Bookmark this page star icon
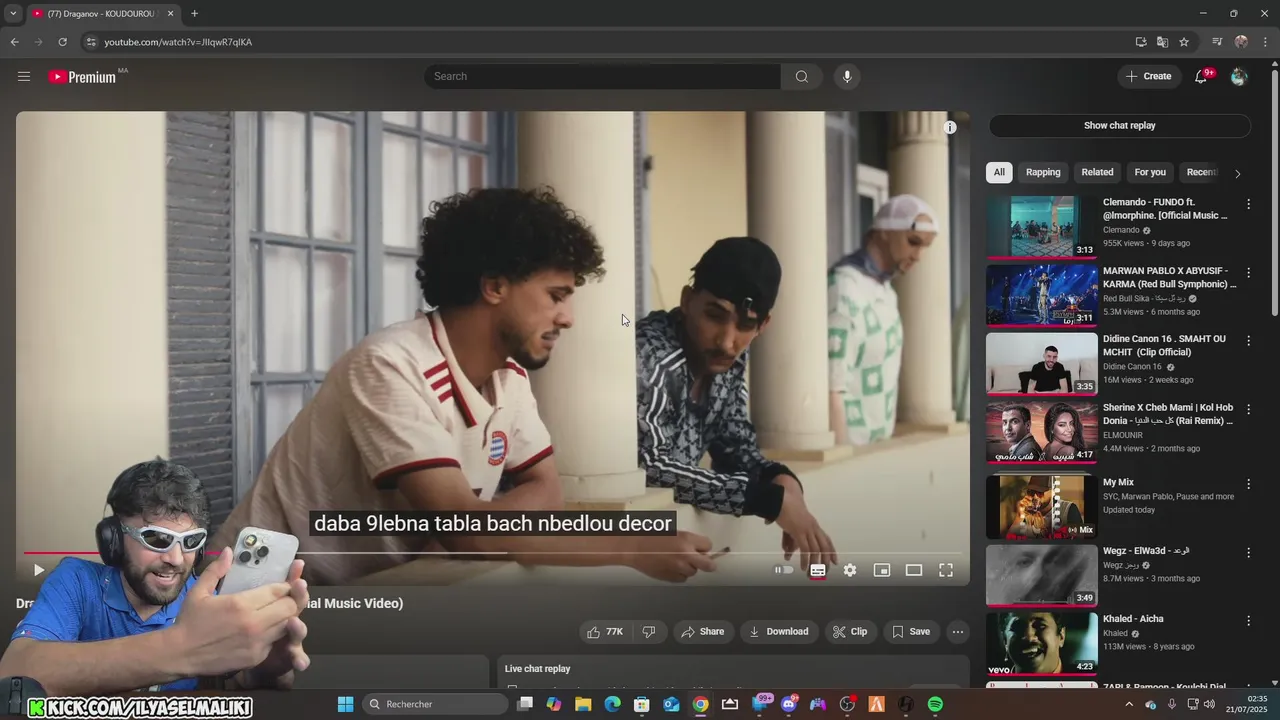1280x720 pixels. tap(1184, 42)
